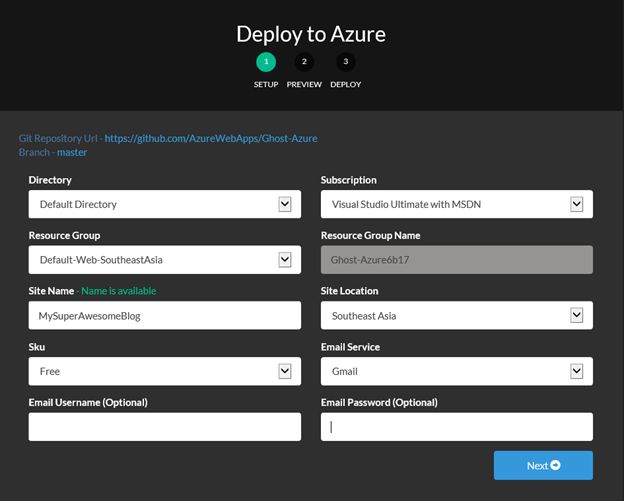624x501 pixels.
Task: Click the Site Name text field
Action: tap(164, 316)
